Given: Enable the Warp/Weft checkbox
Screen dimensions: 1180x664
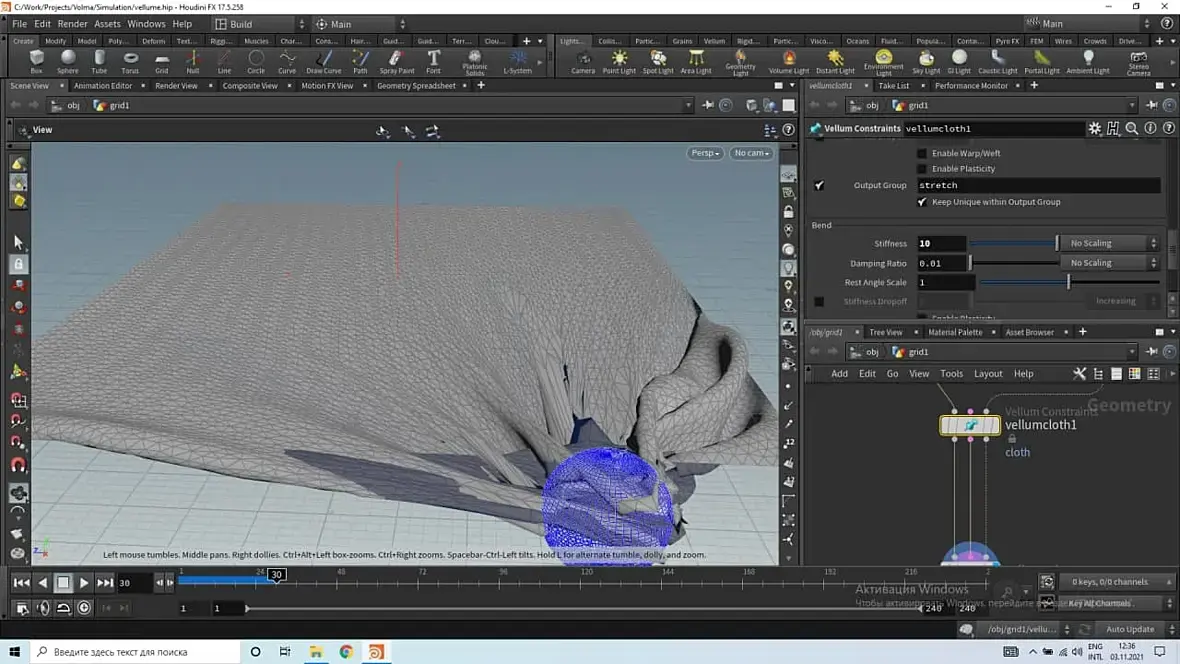Looking at the screenshot, I should (922, 153).
